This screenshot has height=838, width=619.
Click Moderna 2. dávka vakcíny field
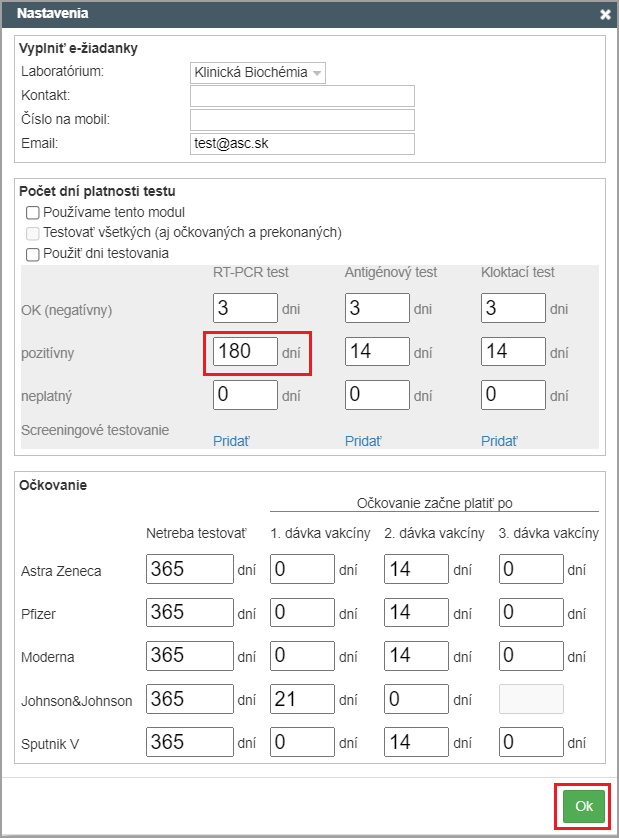[x=416, y=656]
